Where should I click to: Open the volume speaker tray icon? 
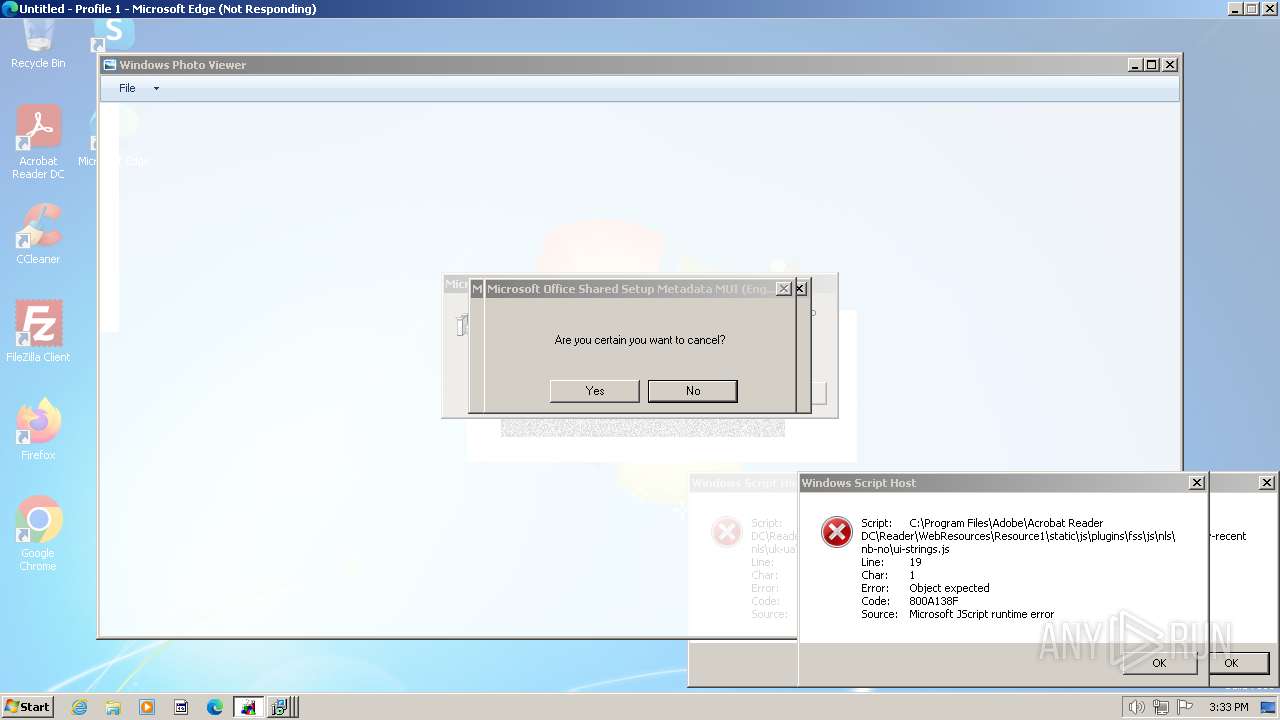point(1136,707)
